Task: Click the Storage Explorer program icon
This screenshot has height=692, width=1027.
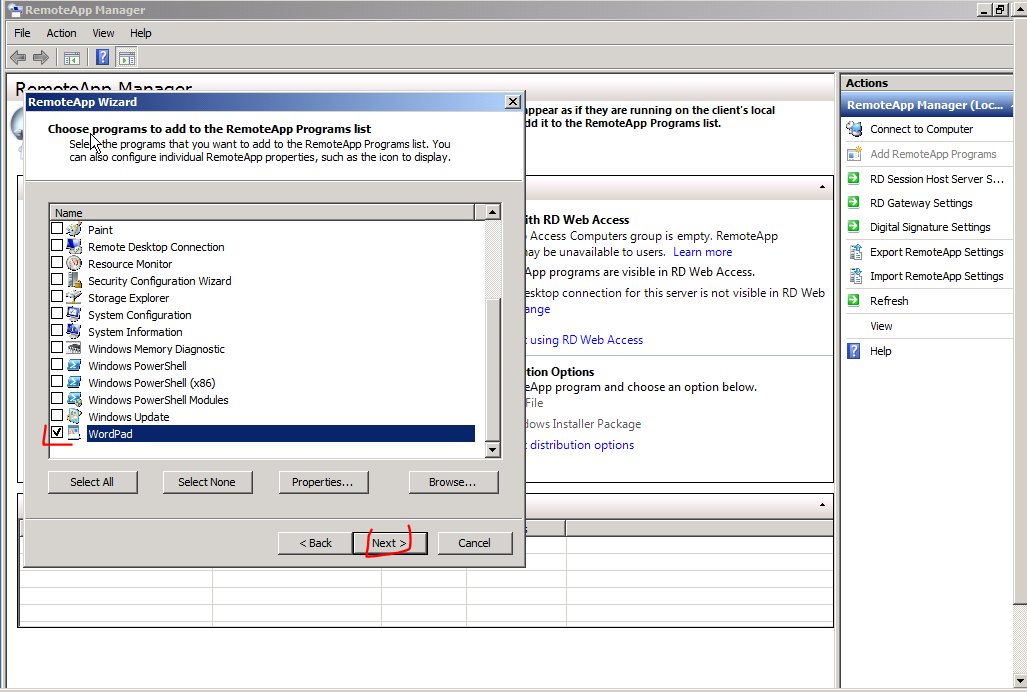Action: click(x=74, y=297)
